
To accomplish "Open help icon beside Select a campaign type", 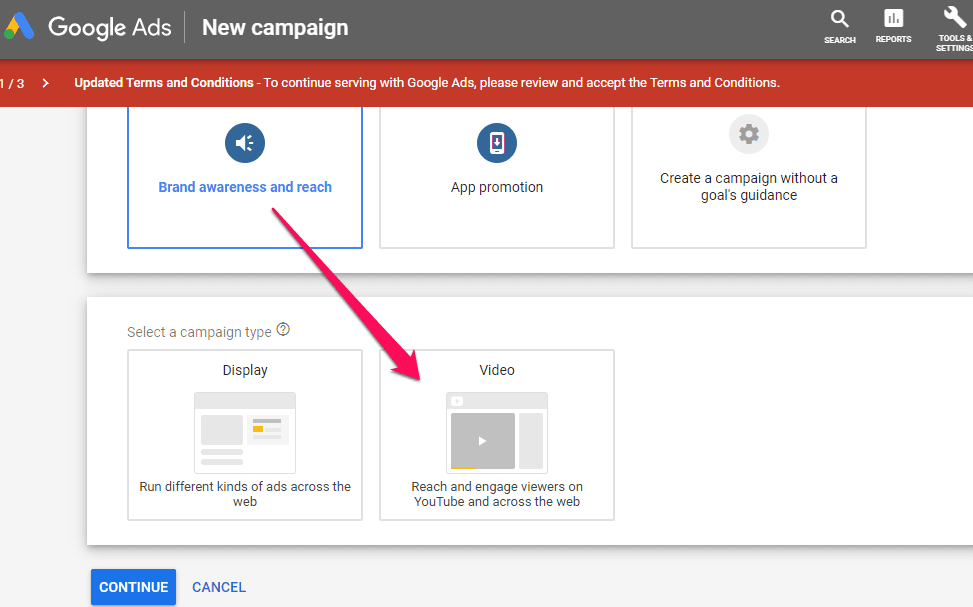I will 283,329.
